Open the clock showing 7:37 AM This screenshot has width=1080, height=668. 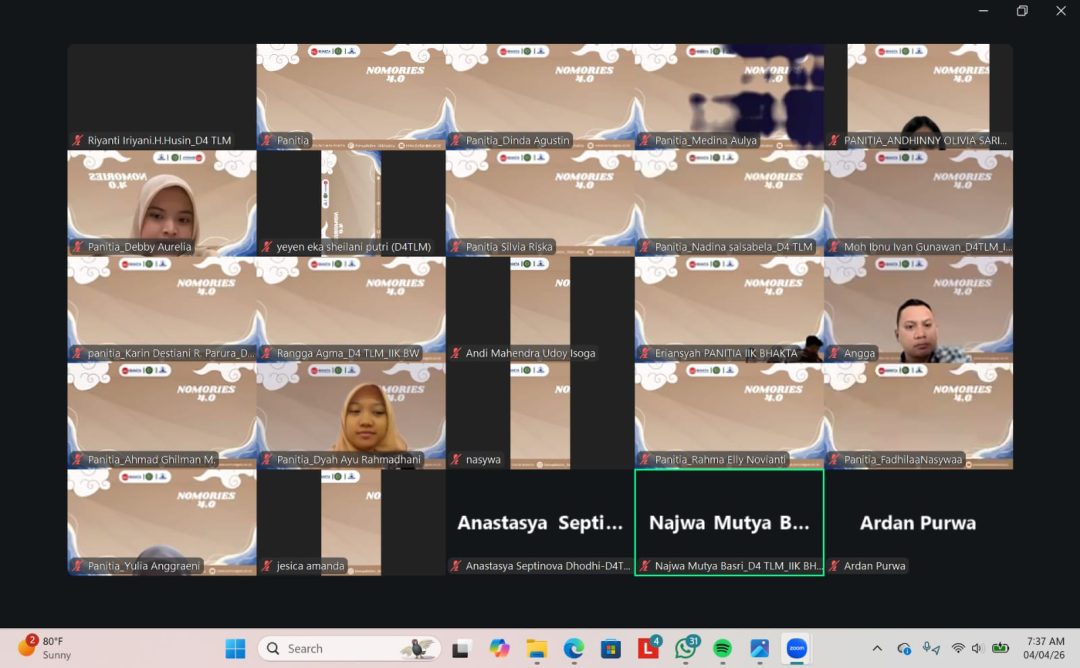(1044, 648)
